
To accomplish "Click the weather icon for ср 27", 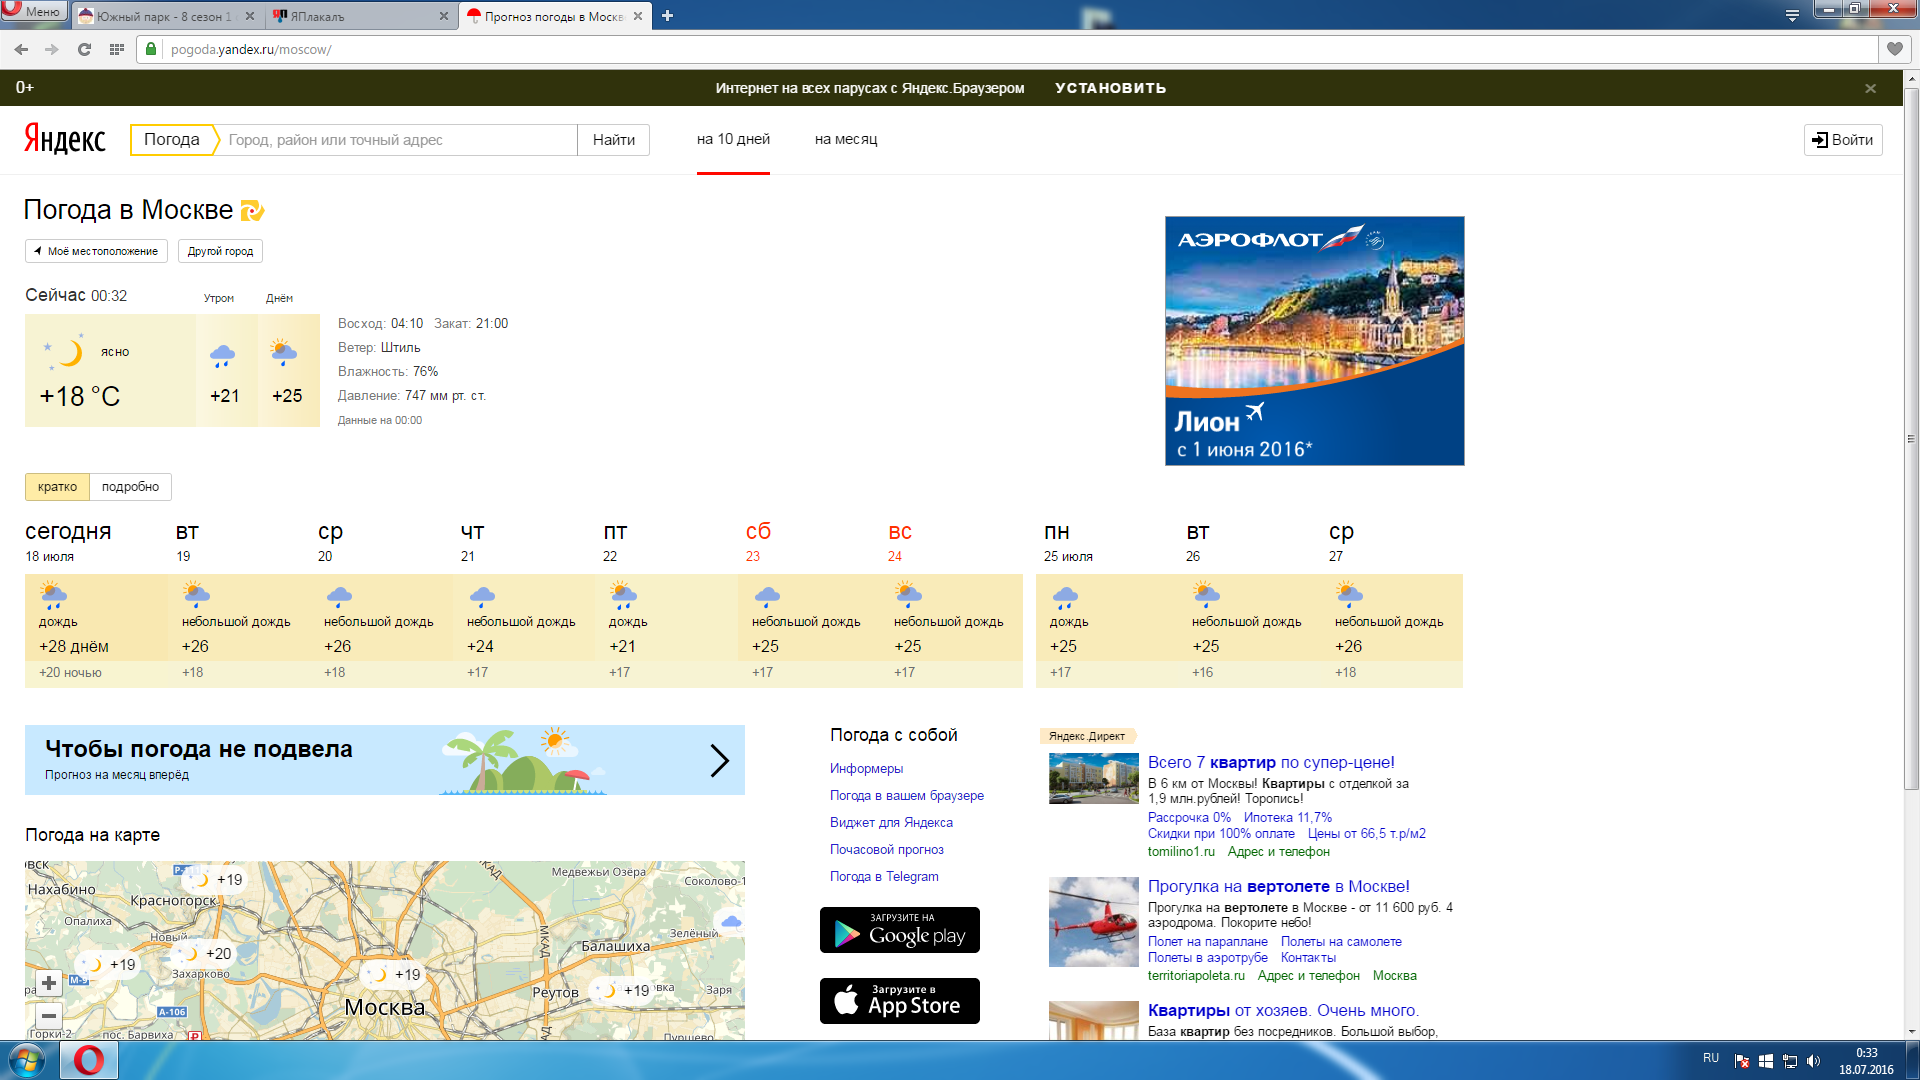I will pos(1349,595).
